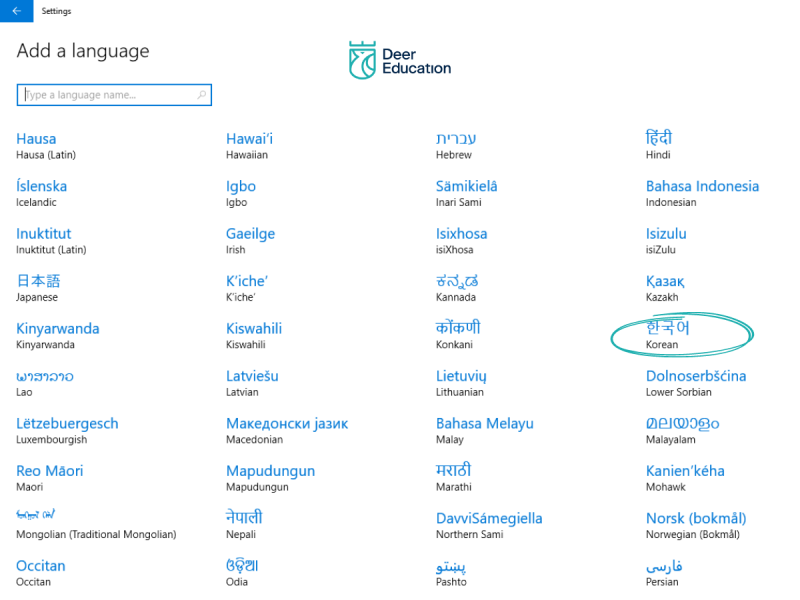Viewport: 800px width, 600px height.
Task: Choose Íslenska Icelandic
Action: (42, 192)
